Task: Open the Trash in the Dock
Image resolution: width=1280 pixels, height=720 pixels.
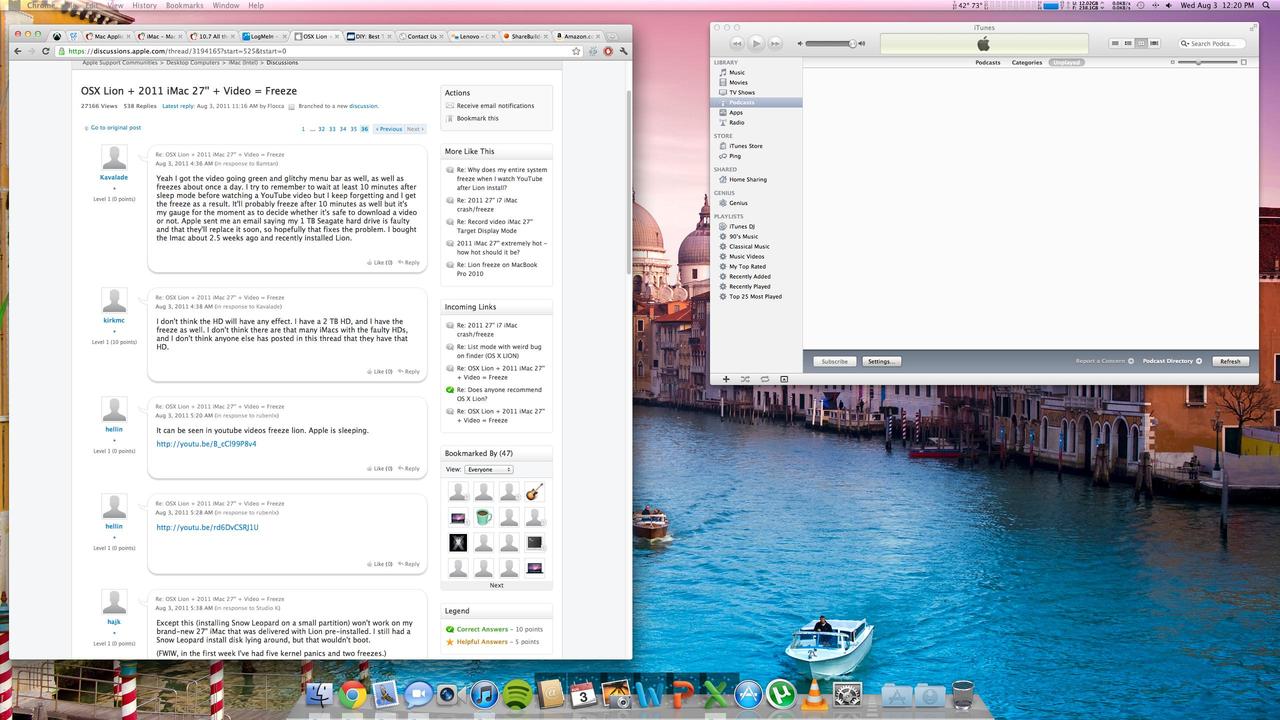Action: pyautogui.click(x=962, y=694)
